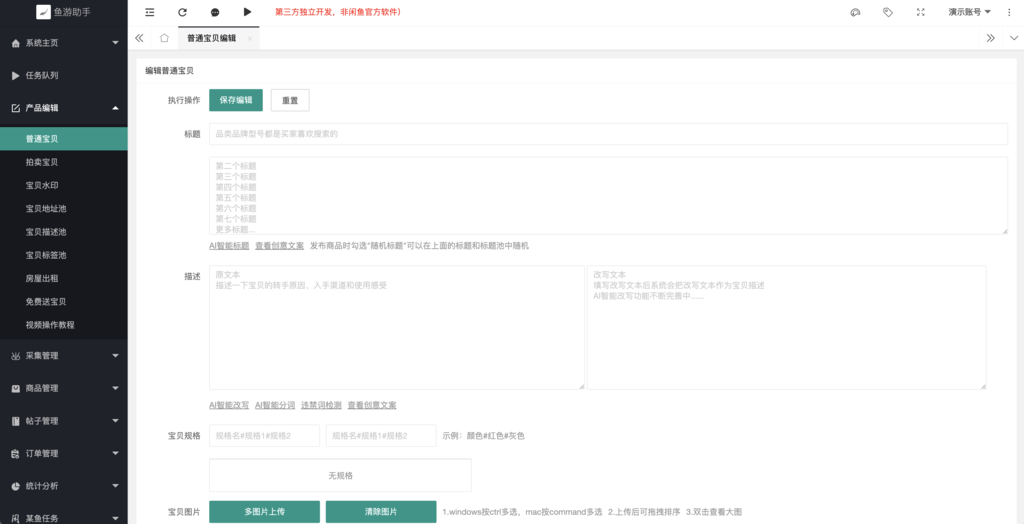Click the refresh icon in top toolbar

coord(182,12)
